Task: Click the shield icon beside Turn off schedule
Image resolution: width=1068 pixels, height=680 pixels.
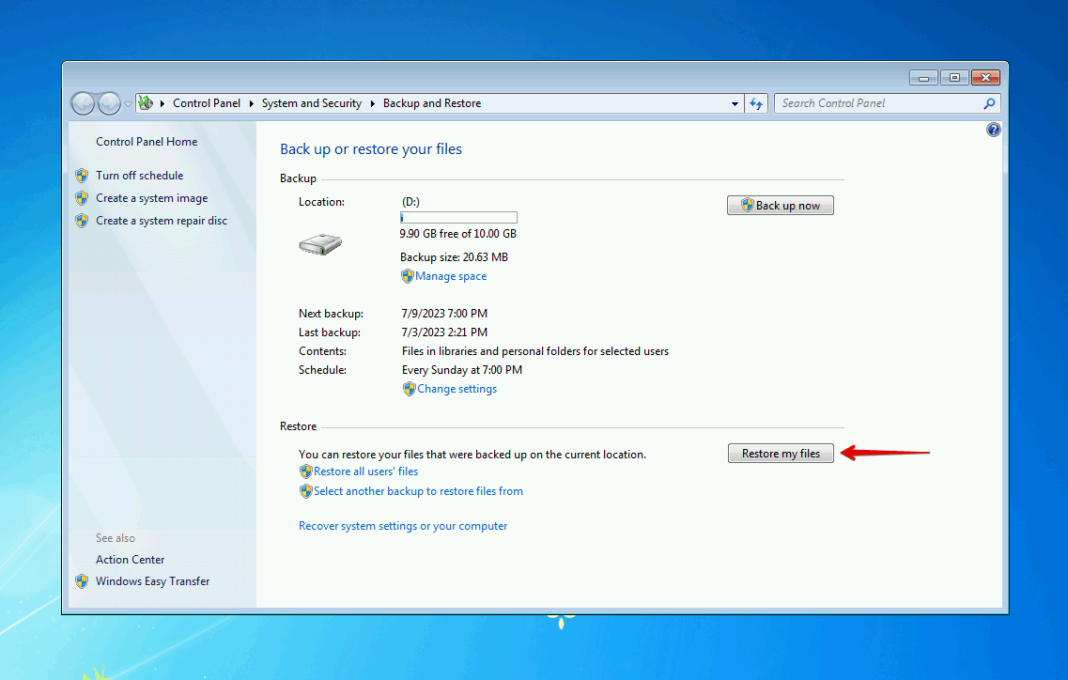Action: [81, 175]
